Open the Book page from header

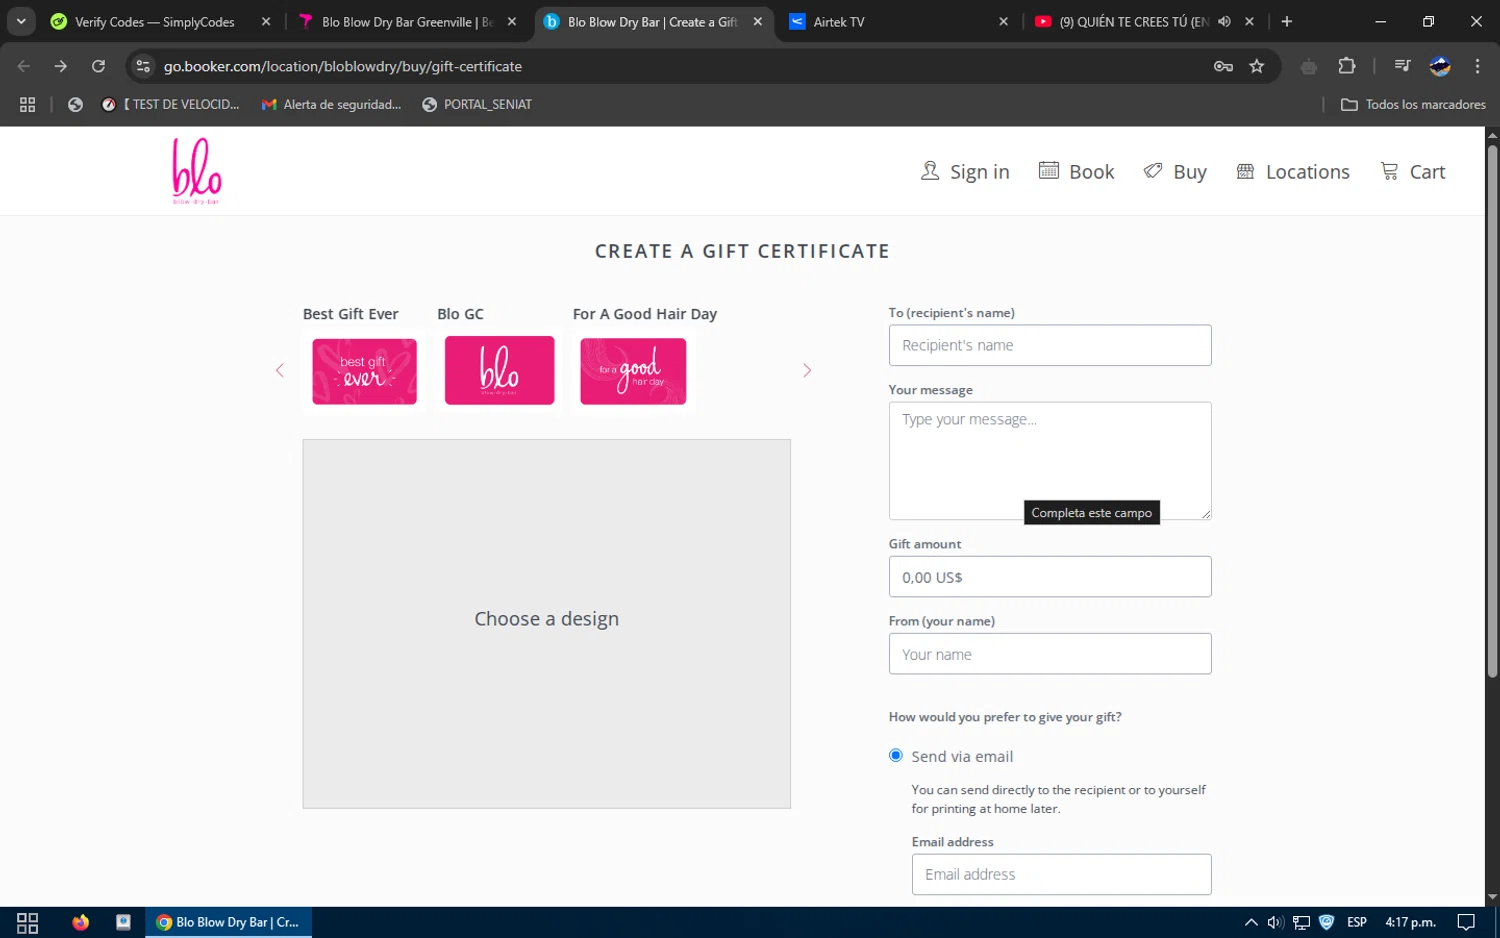click(x=1076, y=172)
